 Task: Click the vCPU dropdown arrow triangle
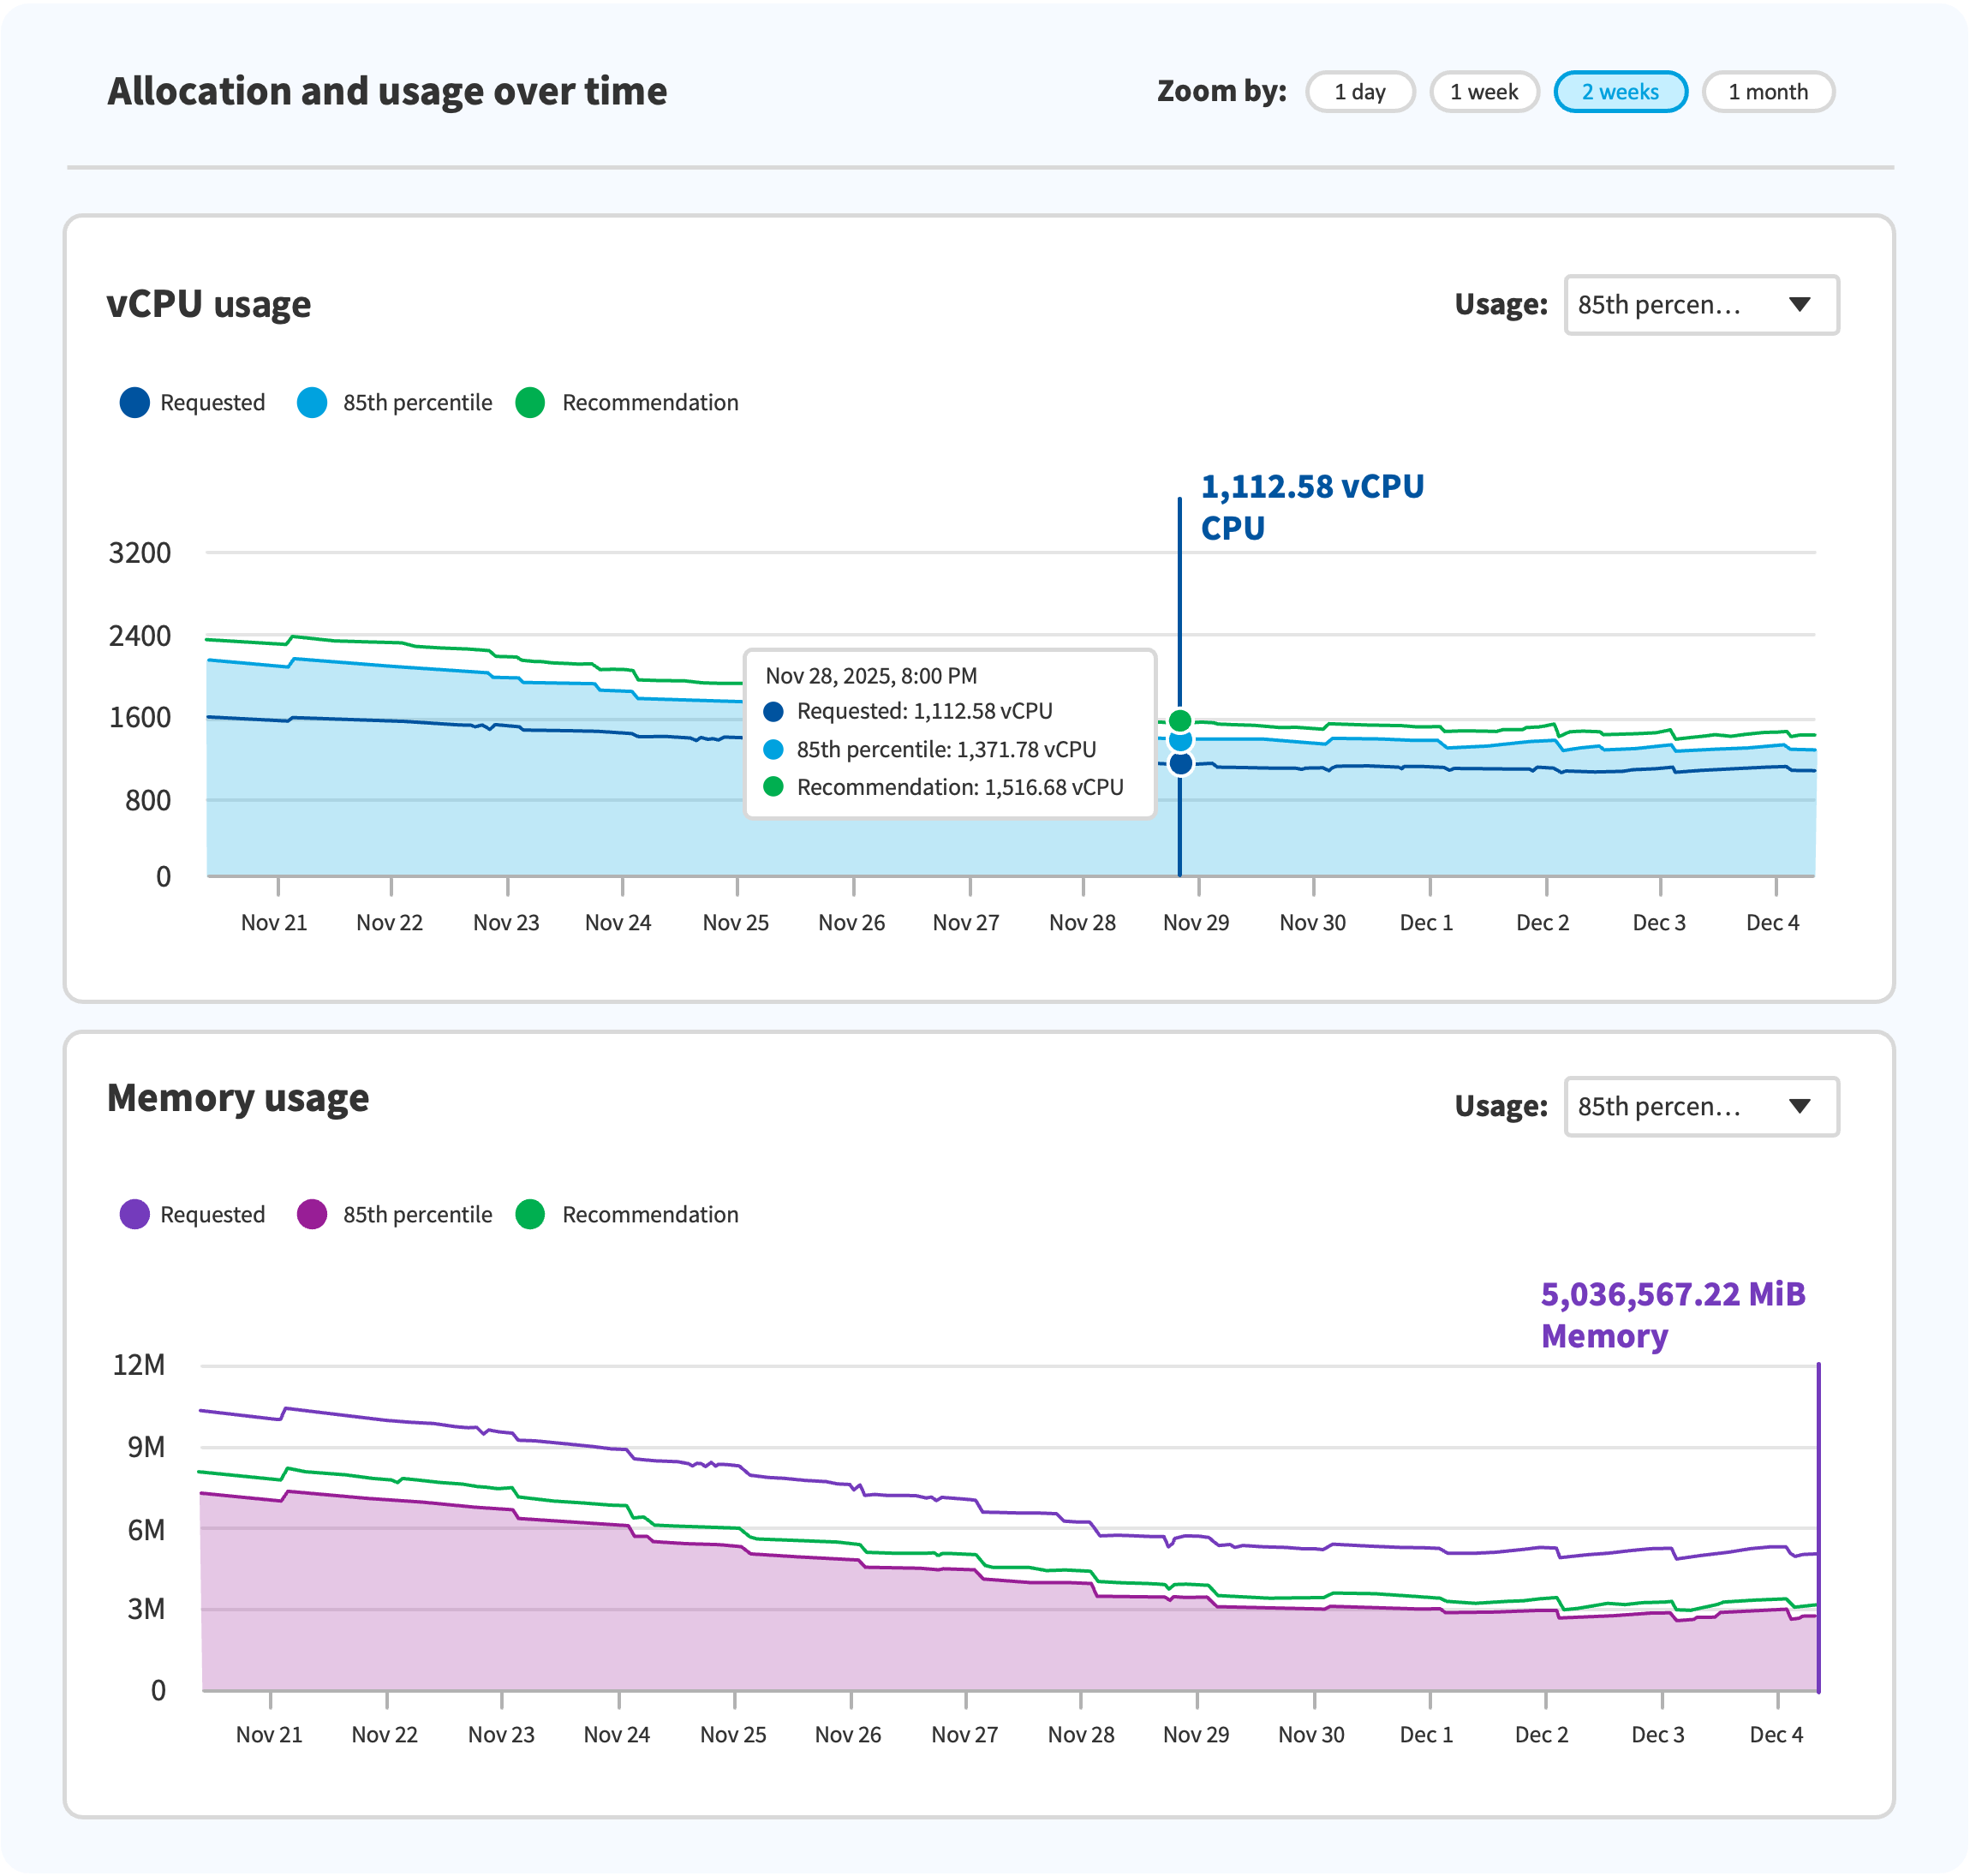[x=1799, y=304]
